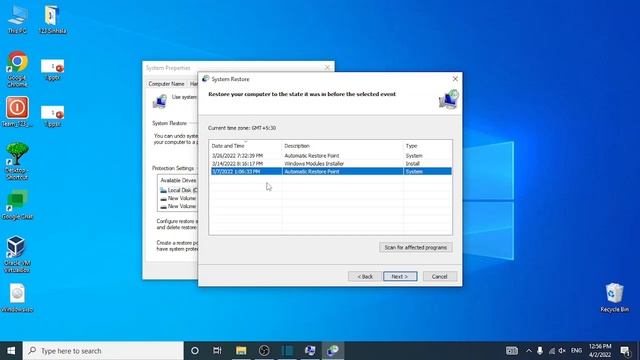
Task: Open the clock showing 12:56 PM
Action: [600, 351]
